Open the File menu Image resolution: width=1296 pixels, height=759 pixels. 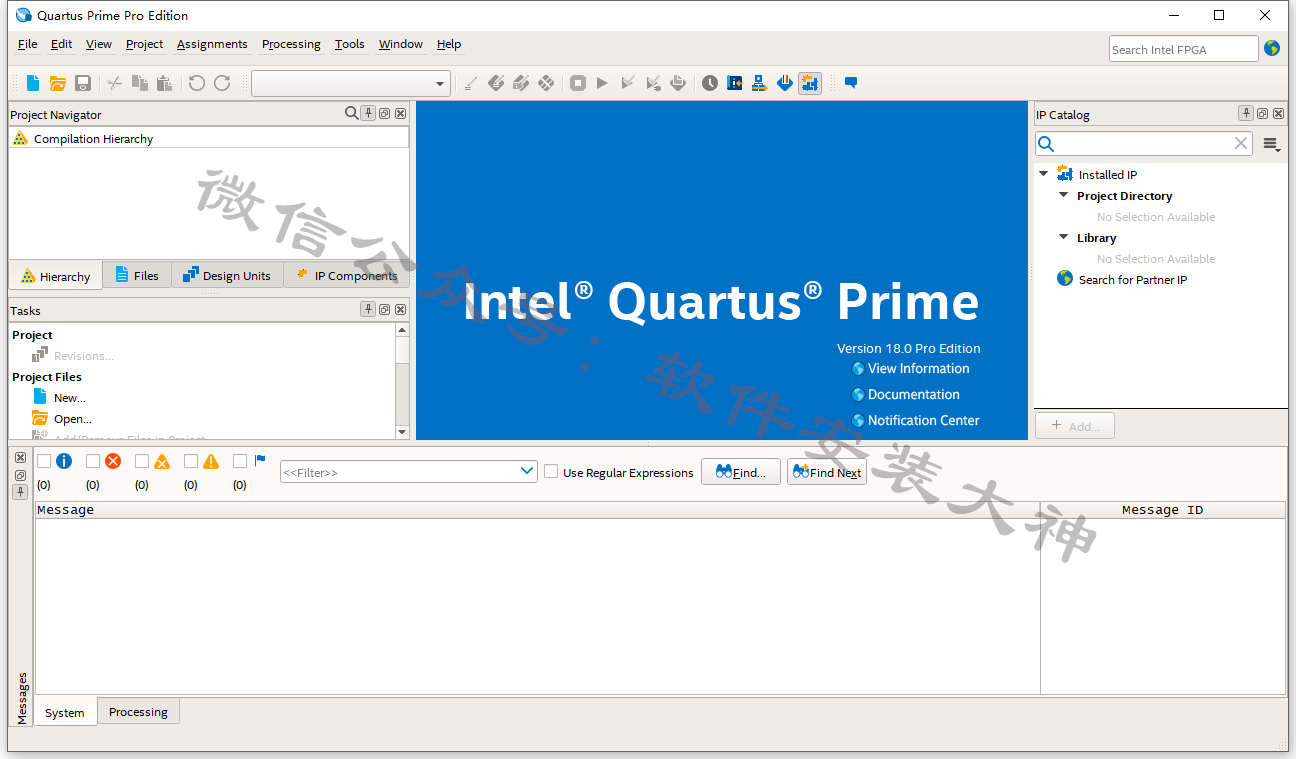point(28,44)
